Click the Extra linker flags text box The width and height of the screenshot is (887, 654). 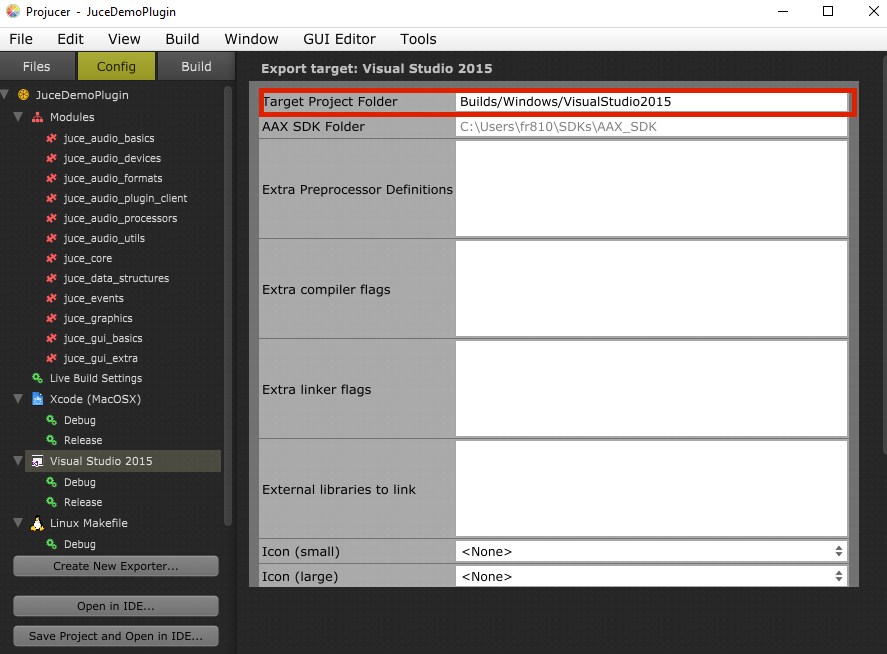click(x=651, y=389)
